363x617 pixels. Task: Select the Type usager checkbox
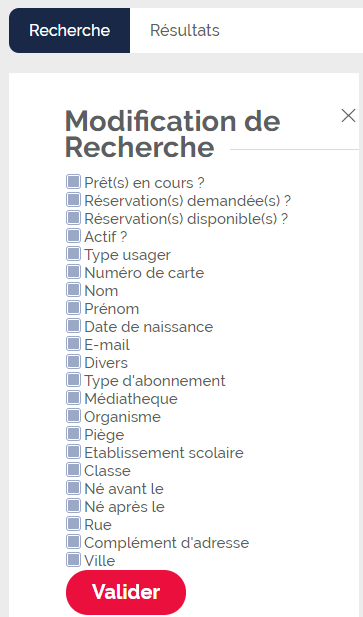[73, 254]
